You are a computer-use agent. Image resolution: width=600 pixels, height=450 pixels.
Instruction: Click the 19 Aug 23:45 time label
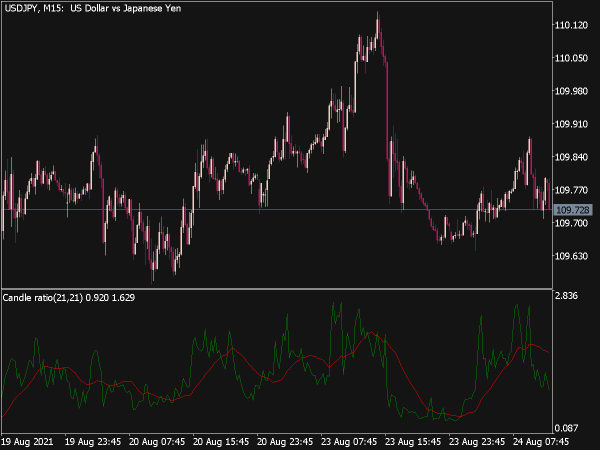(x=93, y=441)
